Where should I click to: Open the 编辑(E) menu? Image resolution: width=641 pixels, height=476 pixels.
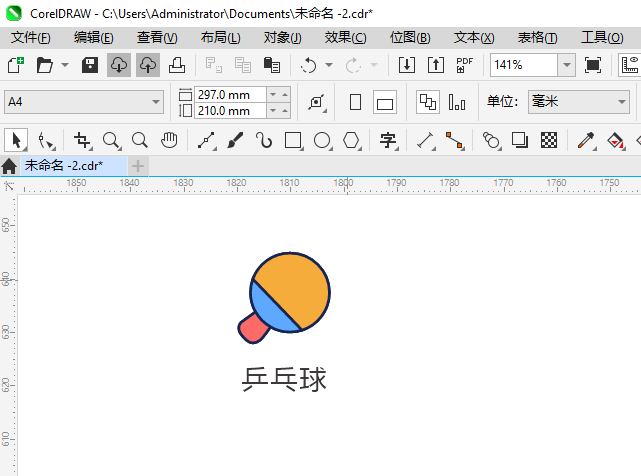(94, 38)
